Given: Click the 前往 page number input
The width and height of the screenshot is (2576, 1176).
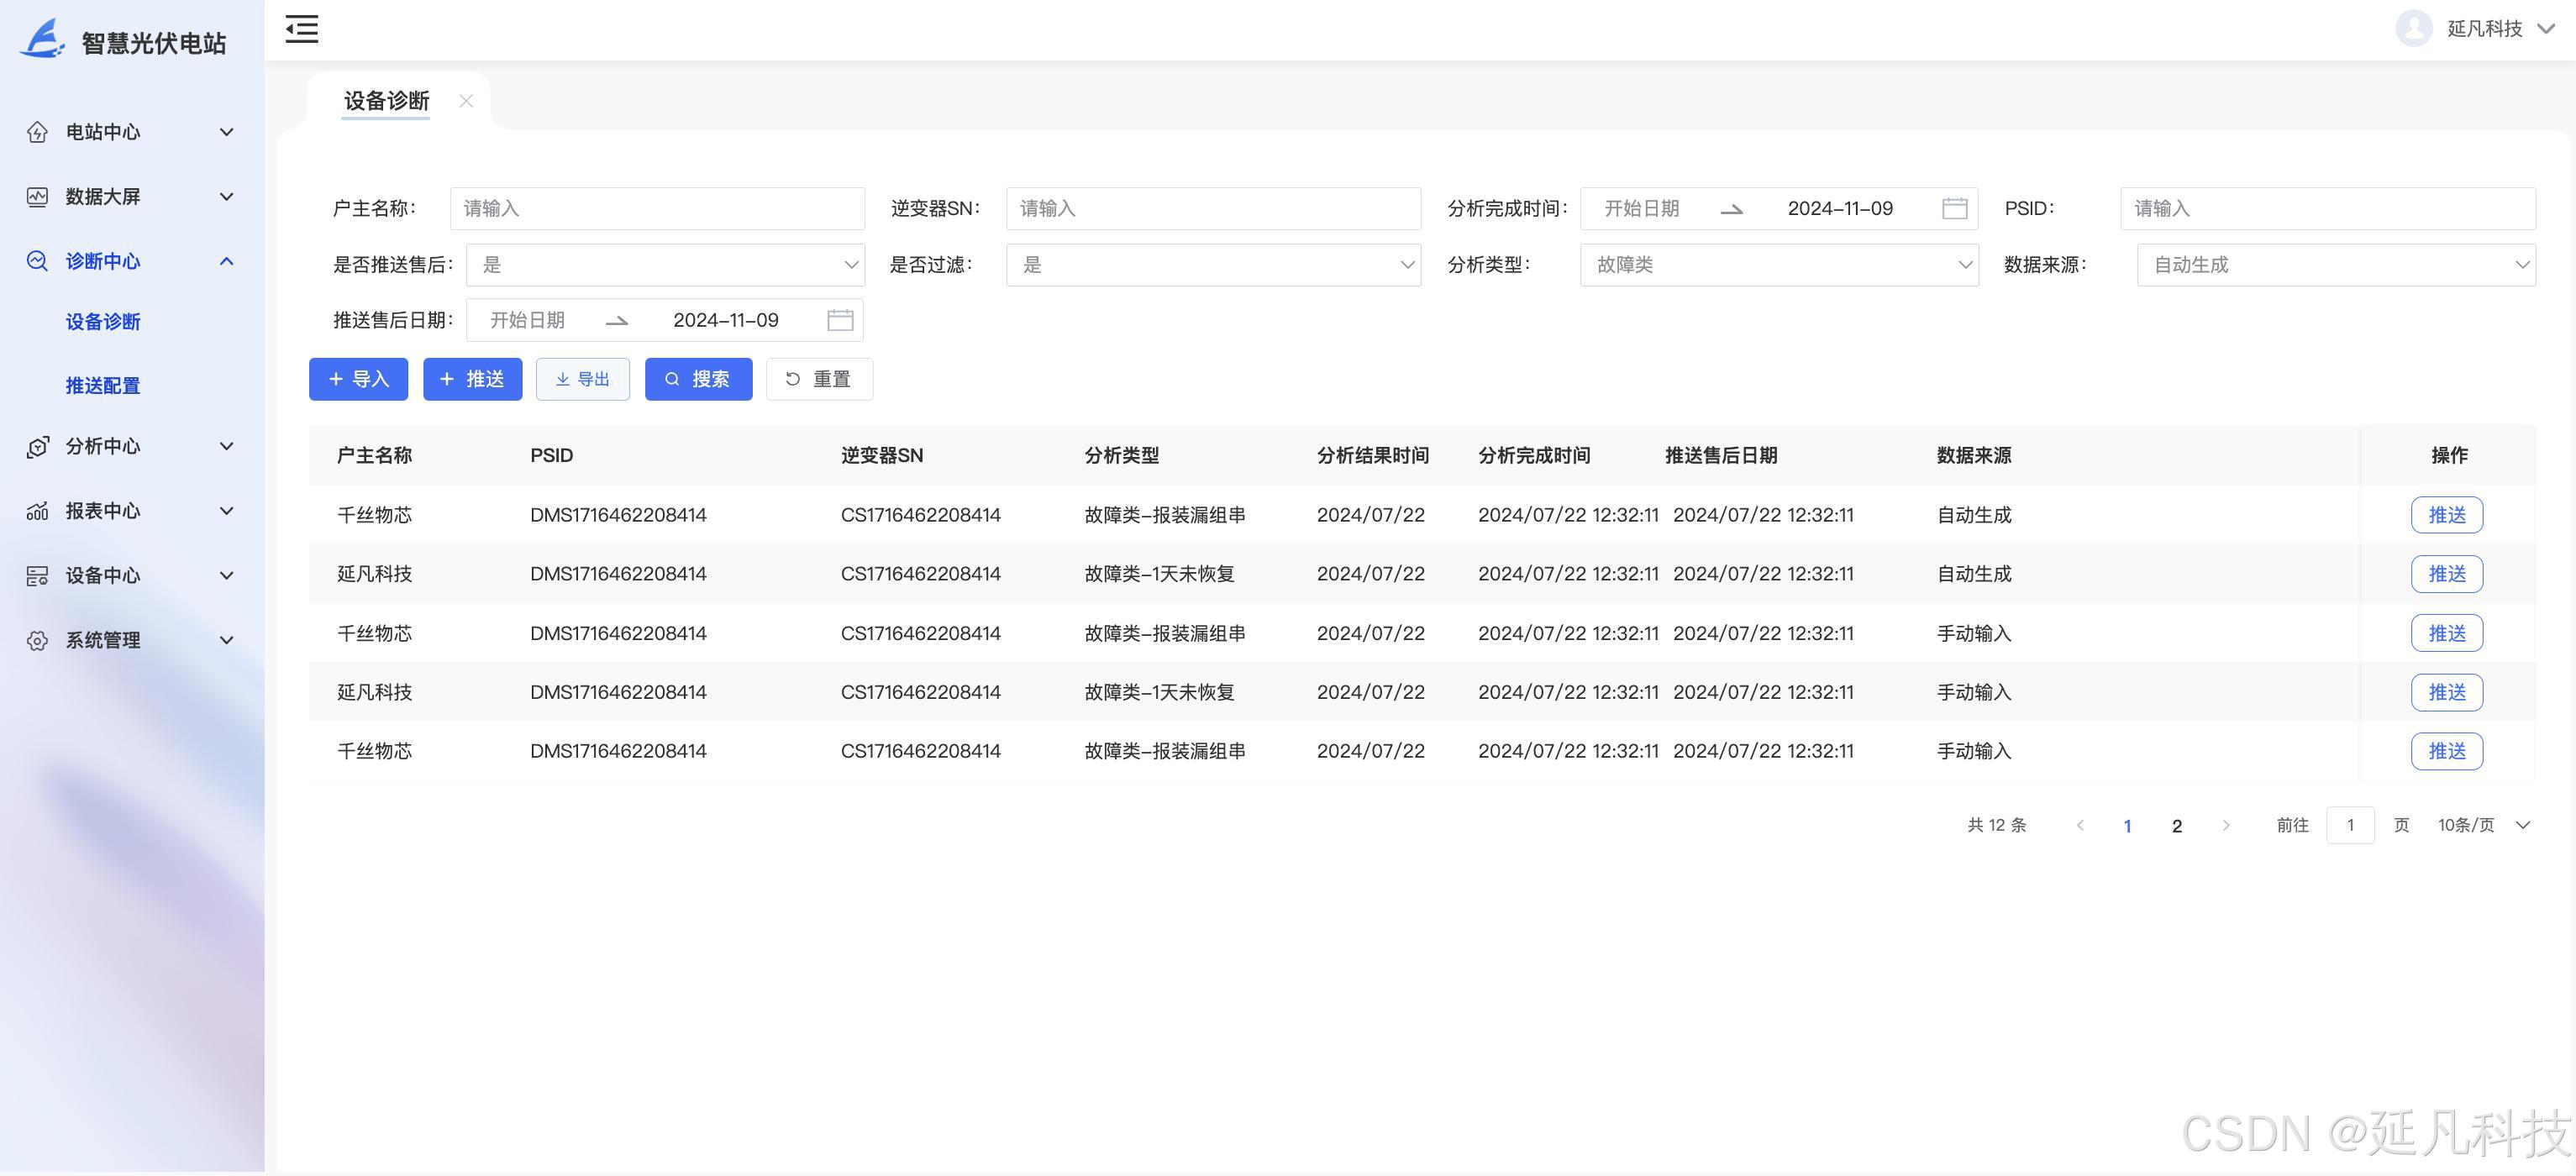Looking at the screenshot, I should 2350,825.
